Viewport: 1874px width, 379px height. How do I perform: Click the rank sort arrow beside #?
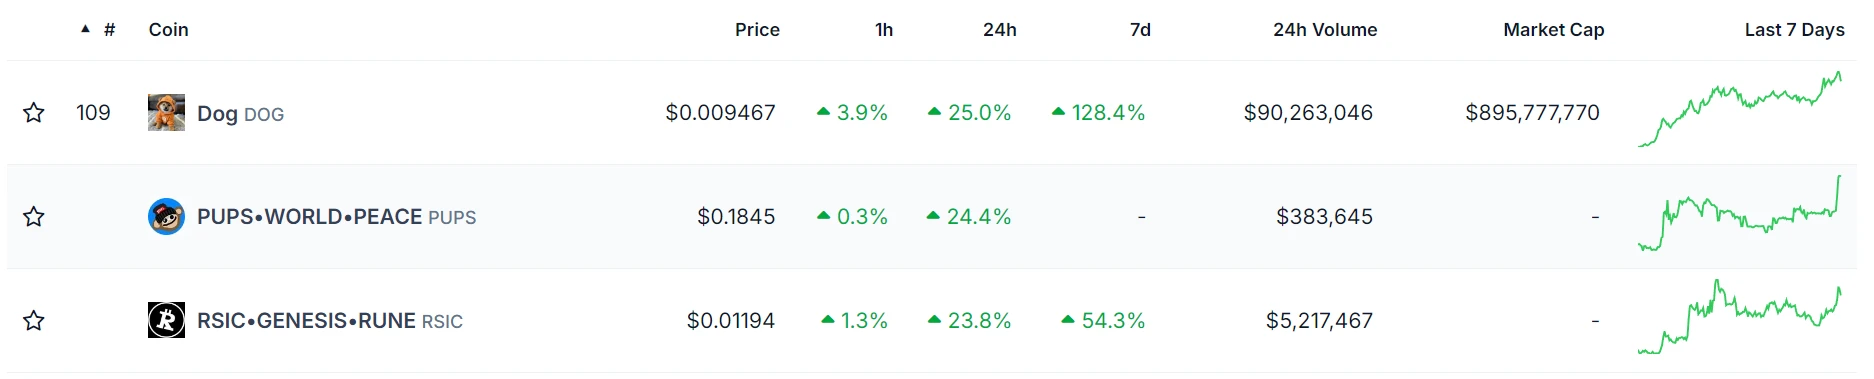coord(85,30)
